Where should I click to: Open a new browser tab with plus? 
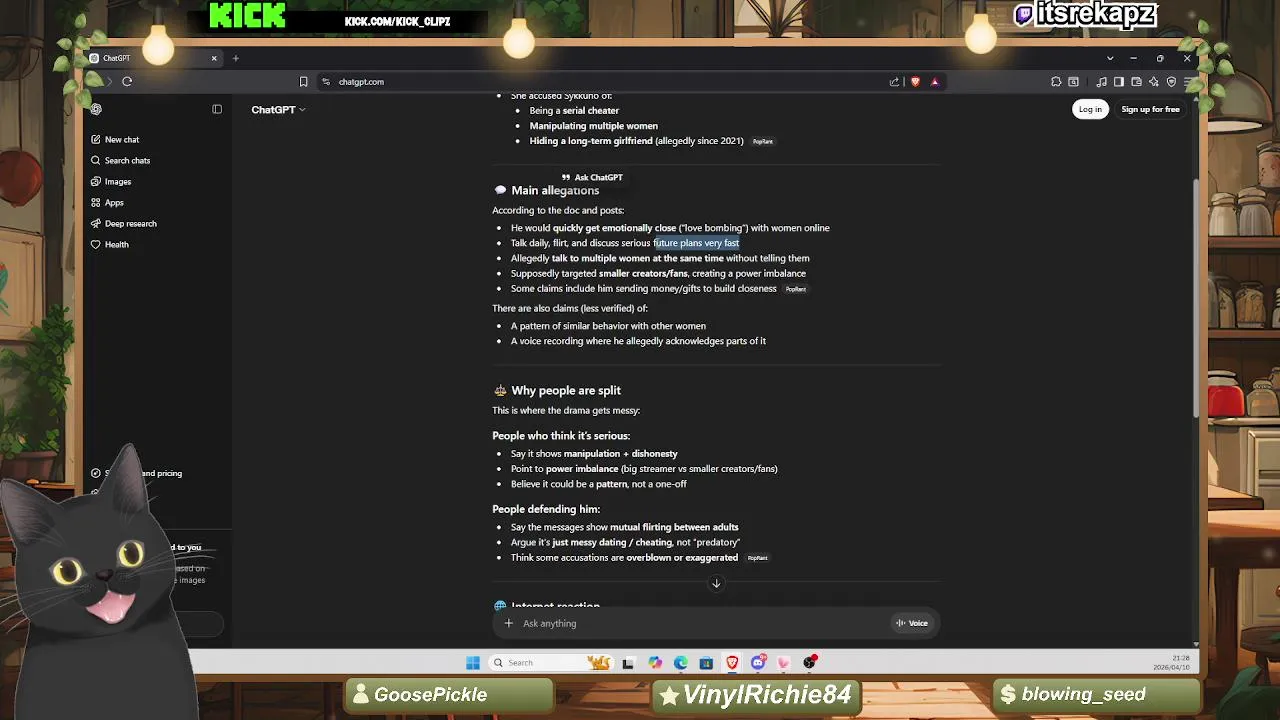[236, 58]
